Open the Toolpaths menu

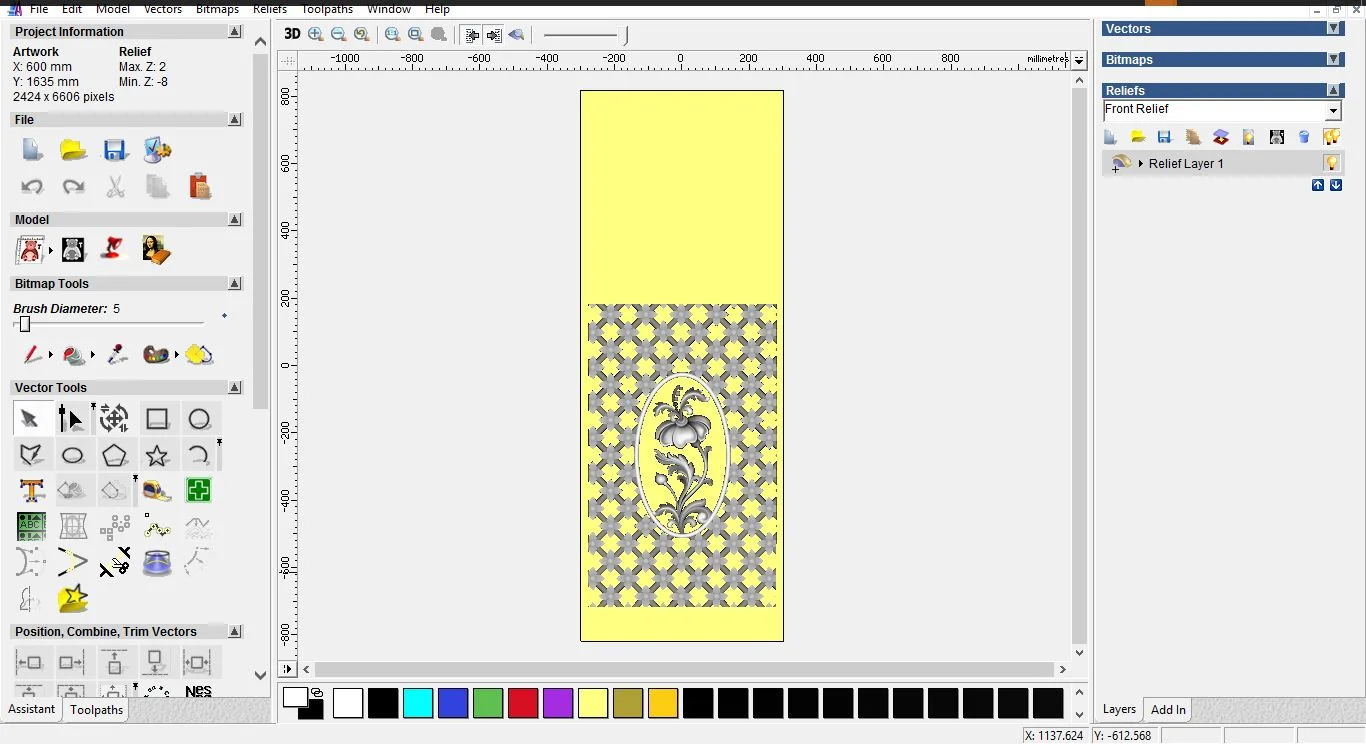pos(327,9)
